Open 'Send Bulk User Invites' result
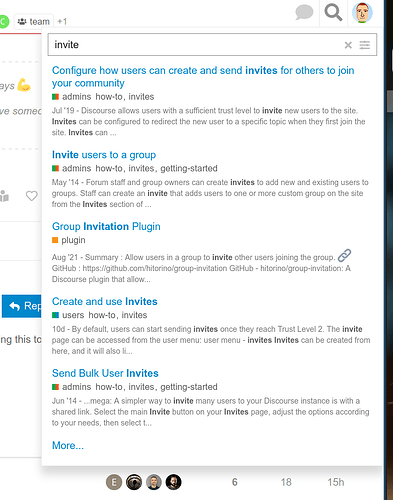393x500 pixels. point(105,373)
